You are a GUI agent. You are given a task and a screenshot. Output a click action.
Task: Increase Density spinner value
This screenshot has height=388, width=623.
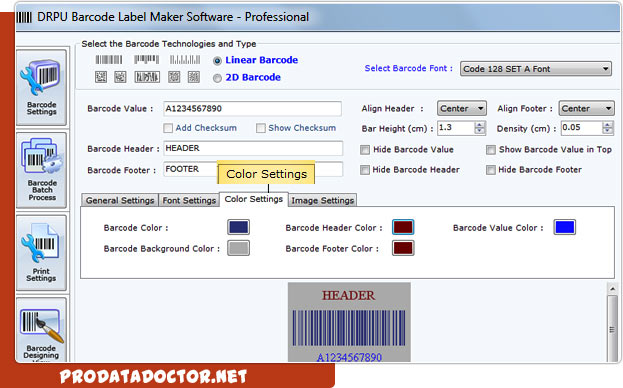607,125
